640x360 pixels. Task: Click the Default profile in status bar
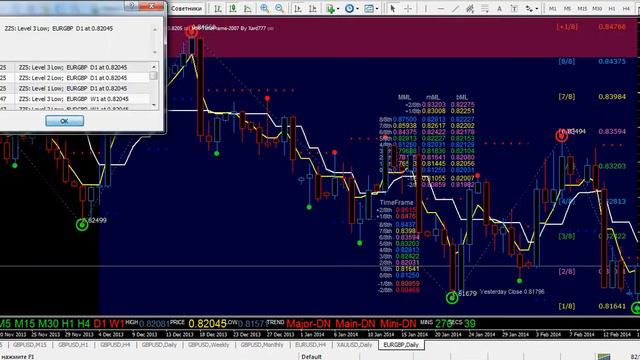point(311,356)
